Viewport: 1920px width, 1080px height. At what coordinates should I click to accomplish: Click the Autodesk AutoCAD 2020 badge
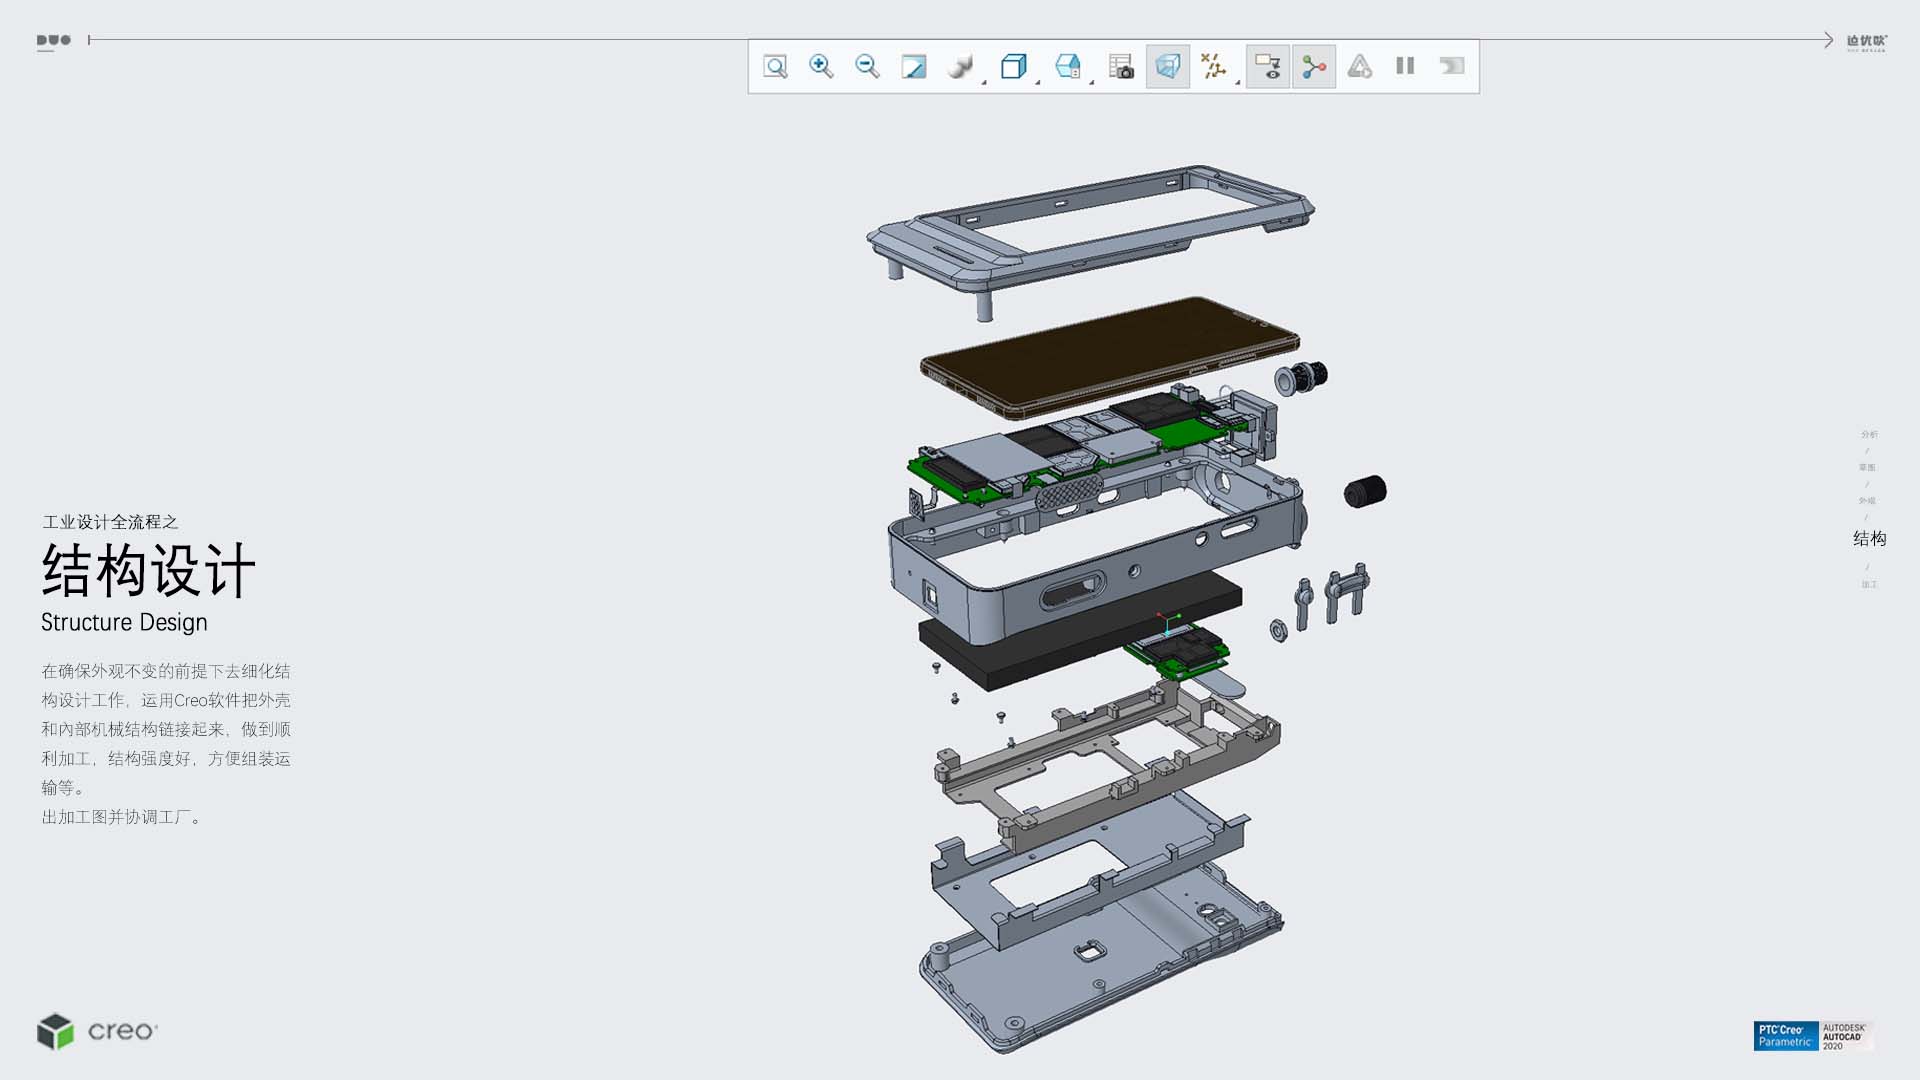tap(1845, 1036)
